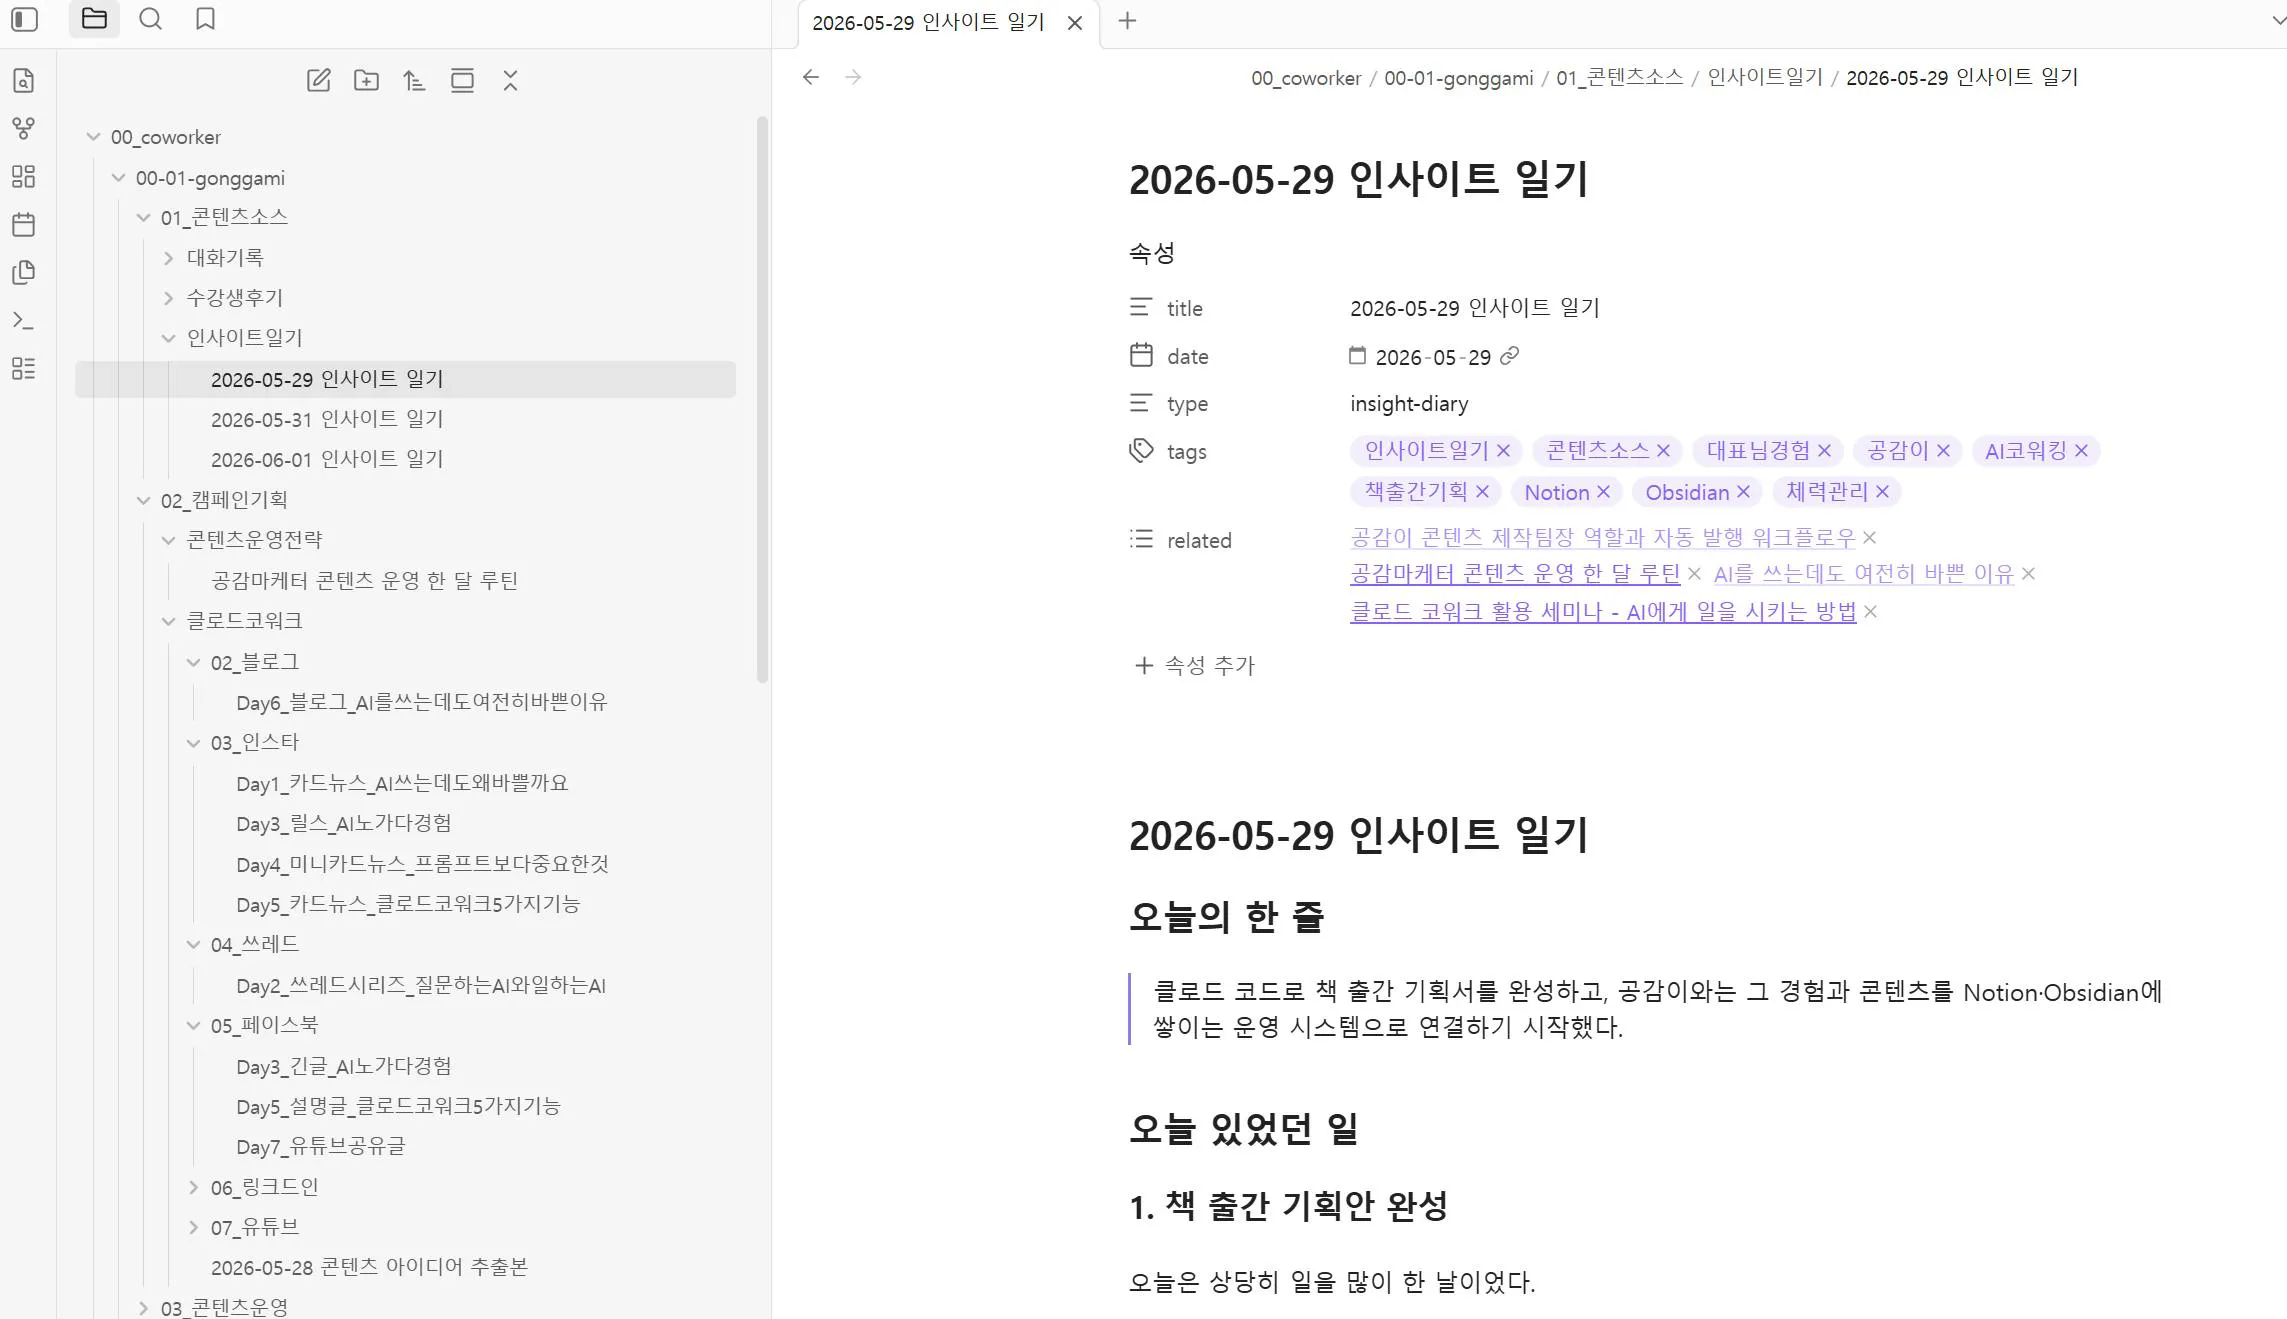Image resolution: width=2287 pixels, height=1319 pixels.
Task: Open Day5_카드뉴스_클로드코워크5가지기능 note
Action: tap(408, 905)
